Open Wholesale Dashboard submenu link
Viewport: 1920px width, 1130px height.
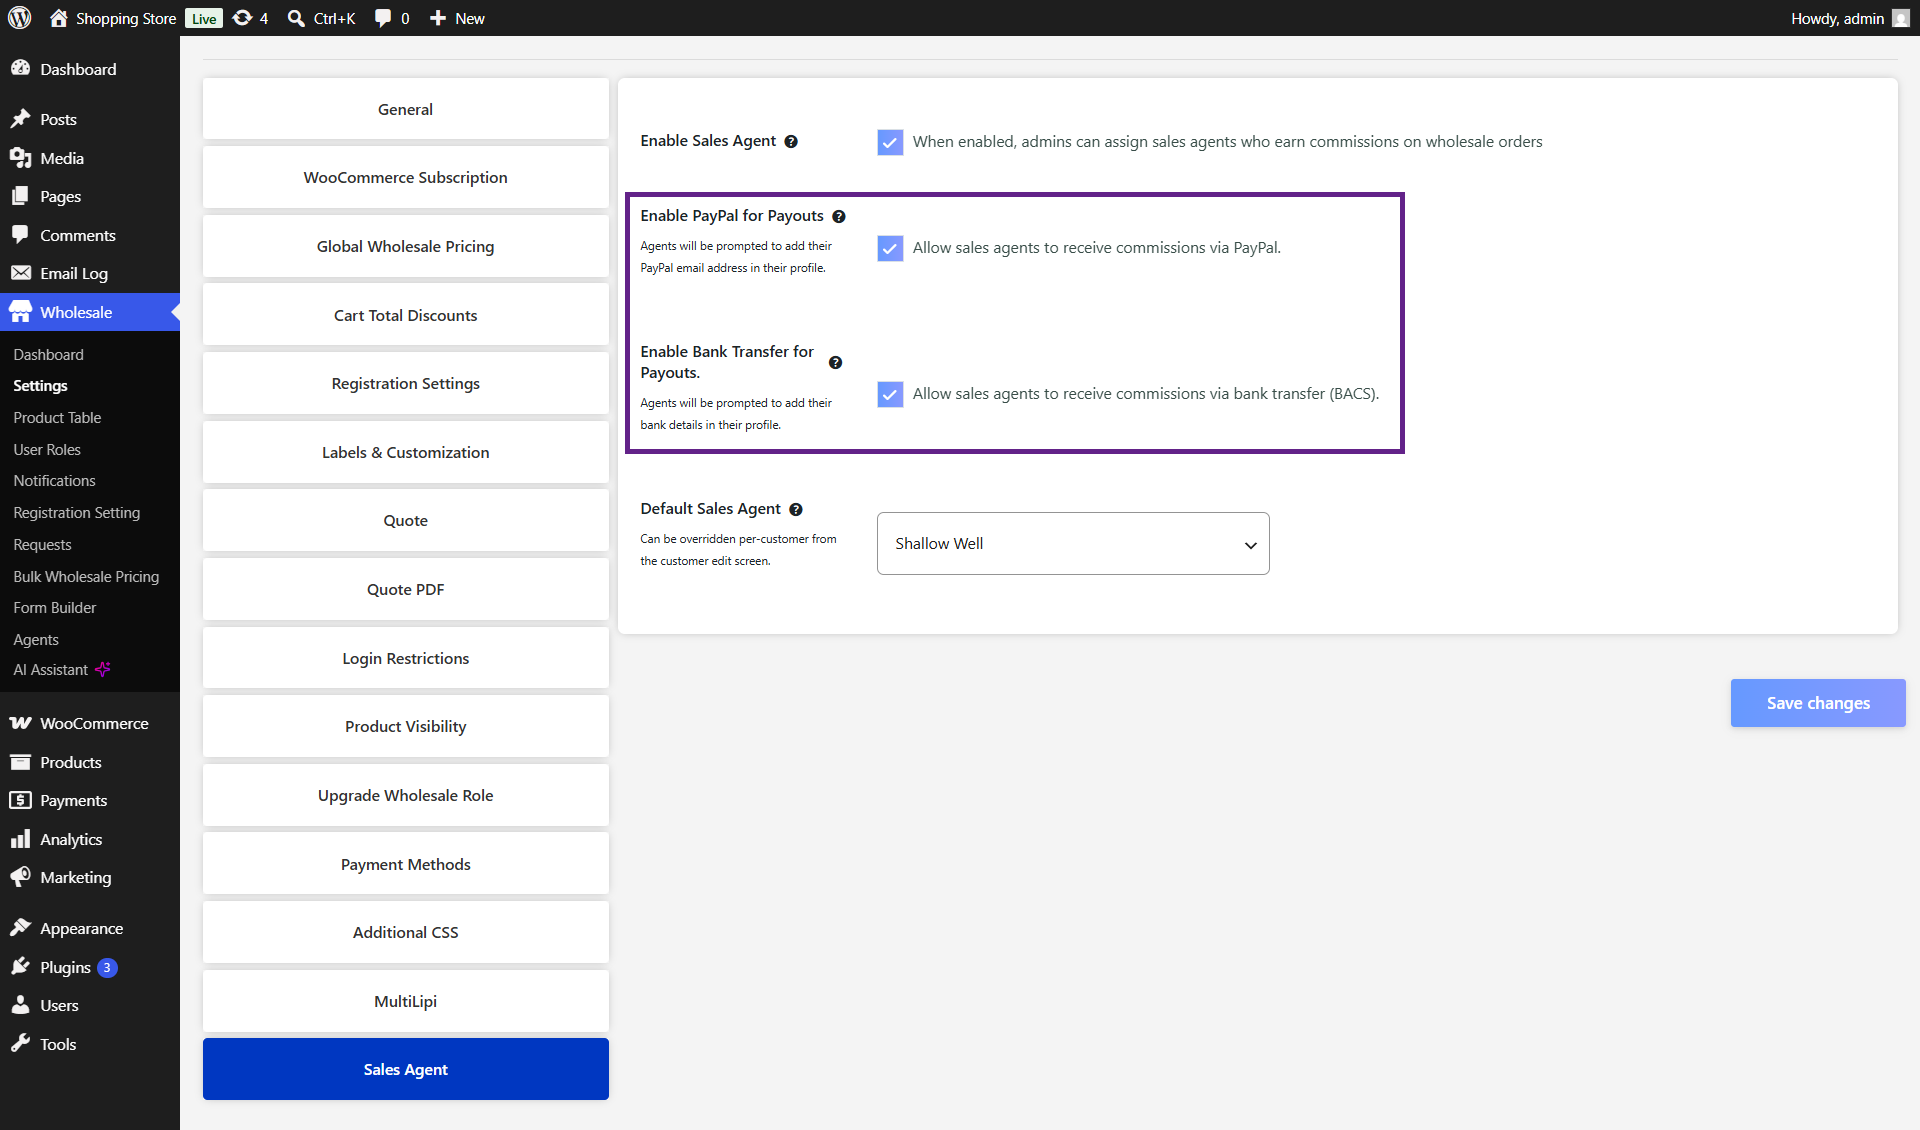(48, 354)
